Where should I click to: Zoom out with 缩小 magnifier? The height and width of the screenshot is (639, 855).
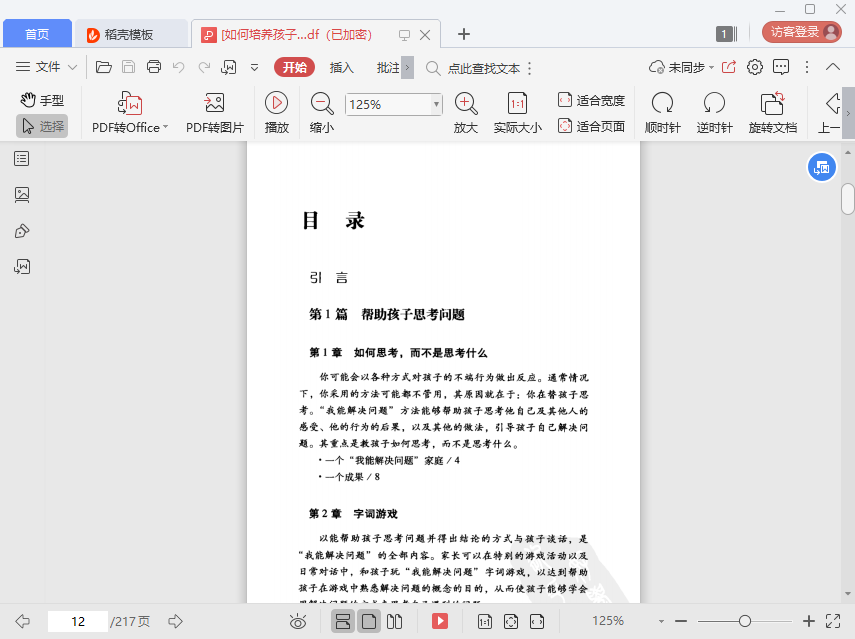(x=322, y=112)
